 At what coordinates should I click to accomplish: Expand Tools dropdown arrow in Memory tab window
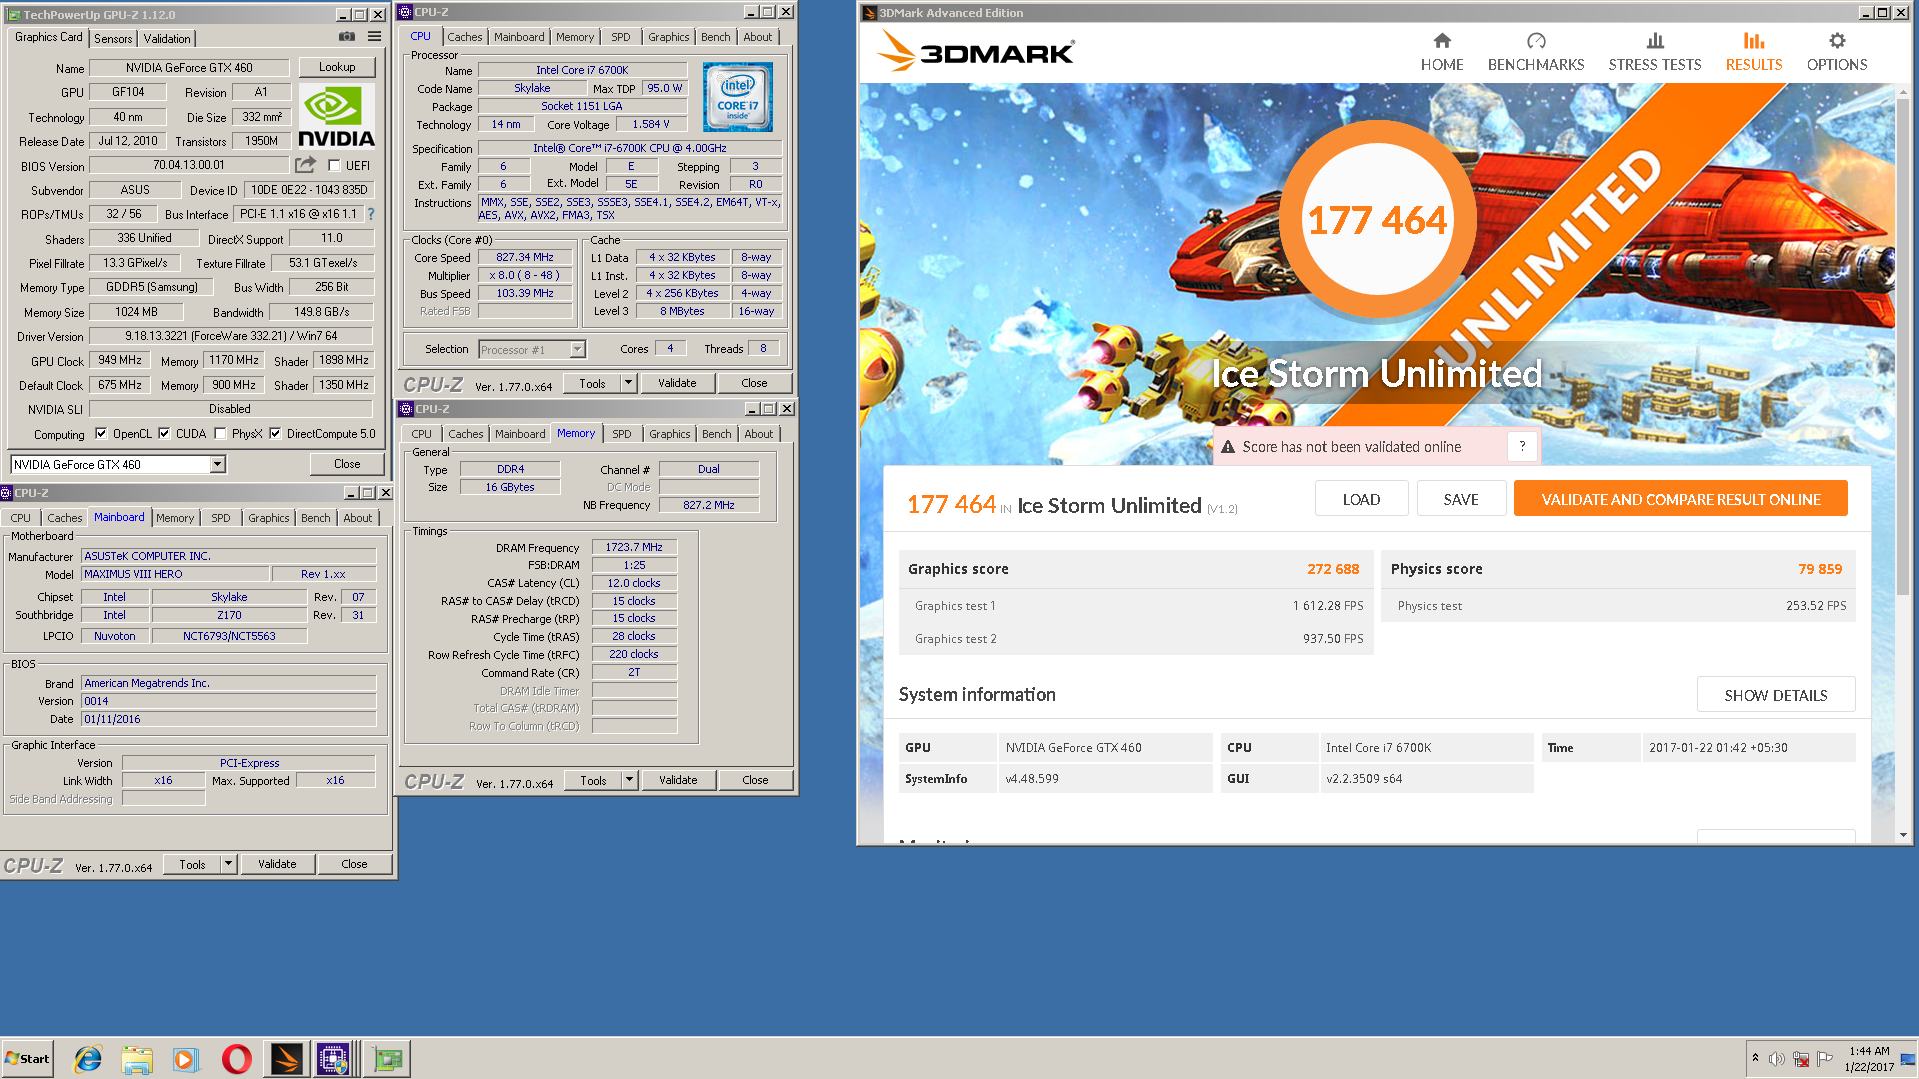(x=629, y=780)
